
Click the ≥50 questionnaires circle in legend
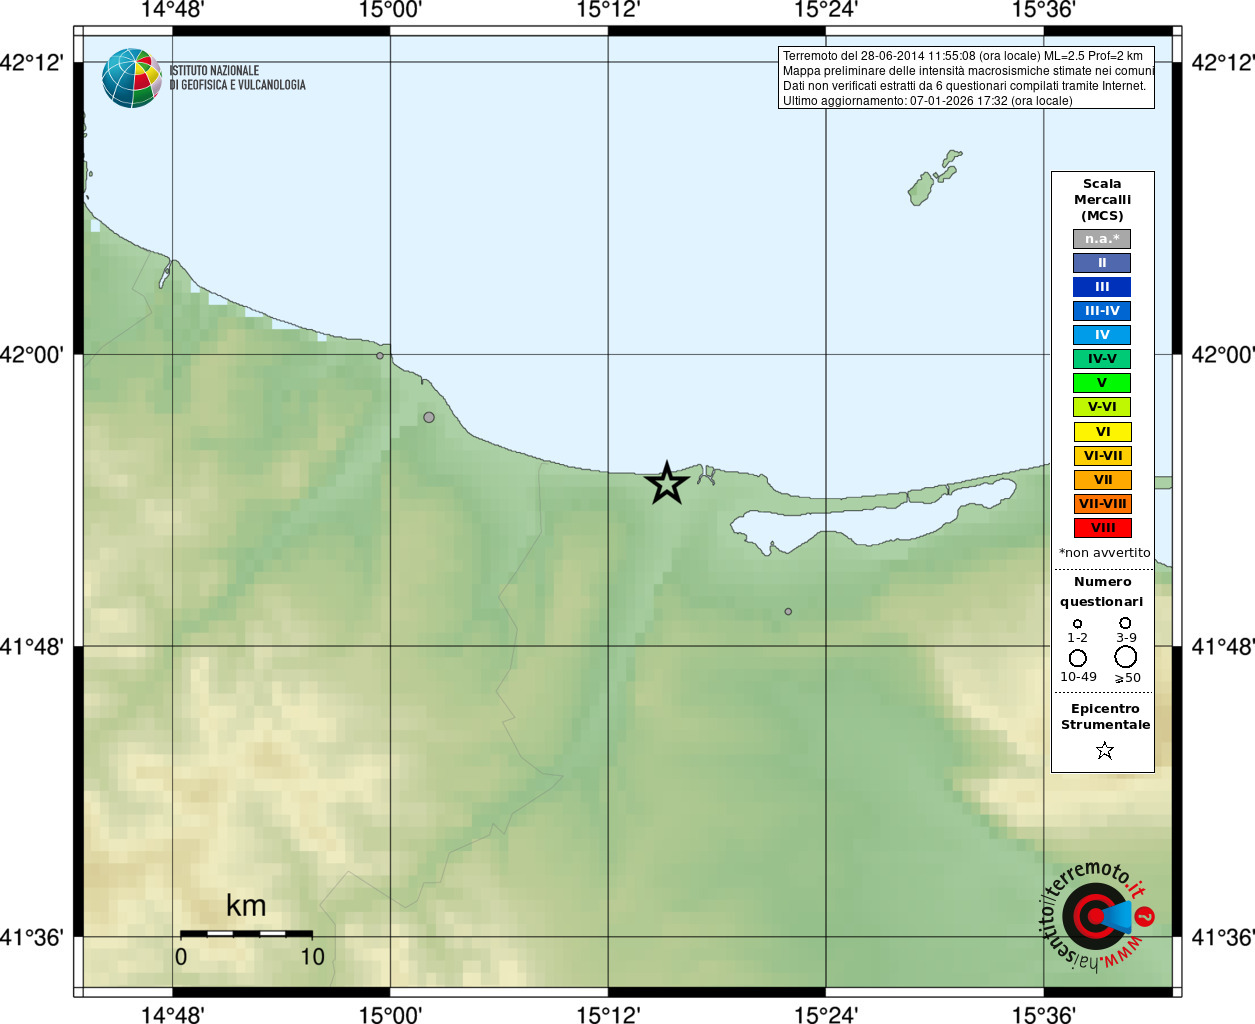(1126, 657)
